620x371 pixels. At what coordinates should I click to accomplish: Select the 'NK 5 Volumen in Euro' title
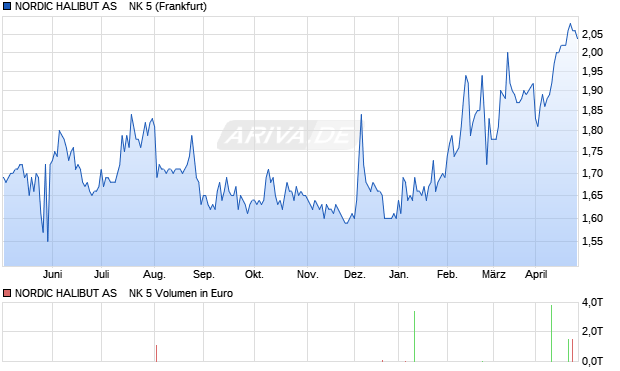[181, 293]
